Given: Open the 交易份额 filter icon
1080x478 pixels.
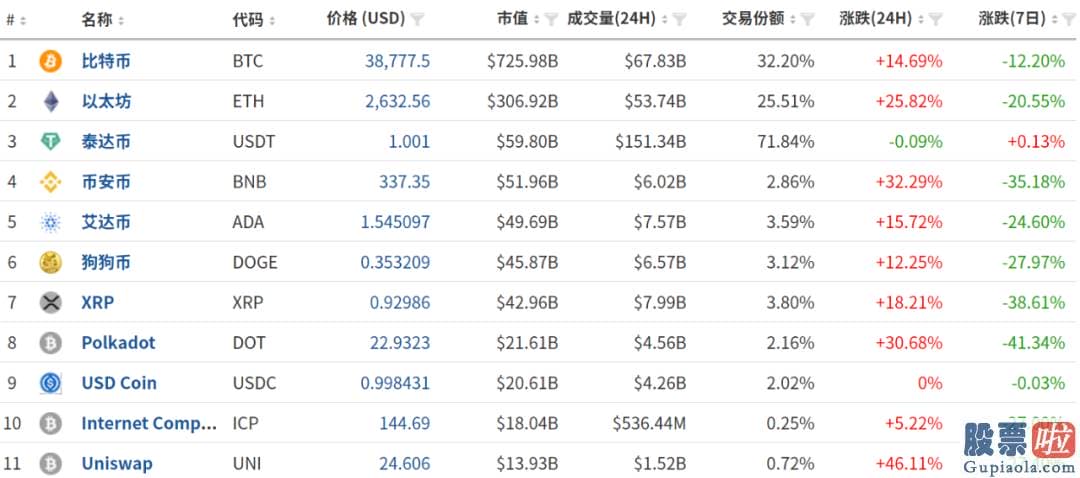Looking at the screenshot, I should (x=808, y=19).
